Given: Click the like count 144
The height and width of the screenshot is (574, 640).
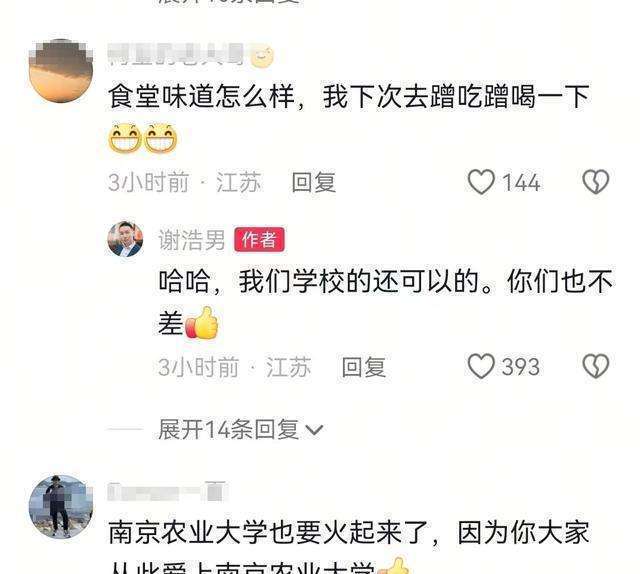Looking at the screenshot, I should pyautogui.click(x=521, y=182).
